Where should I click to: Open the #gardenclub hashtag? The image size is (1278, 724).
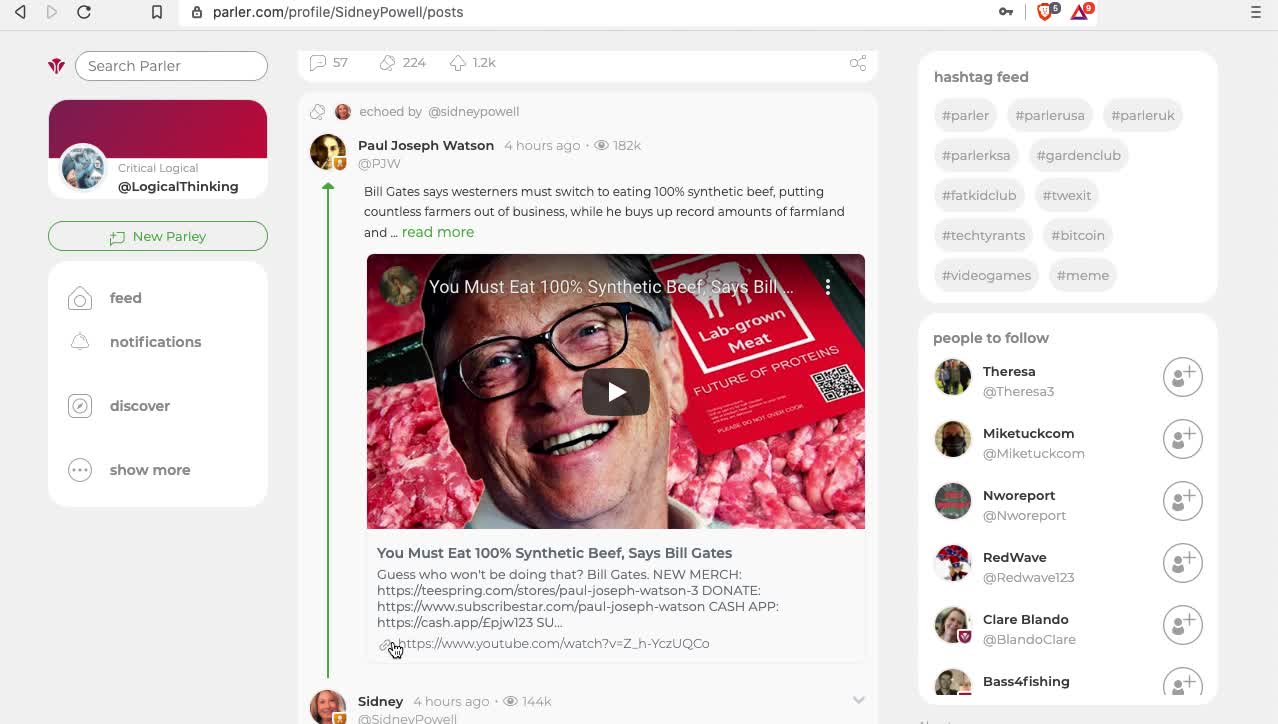1079,155
